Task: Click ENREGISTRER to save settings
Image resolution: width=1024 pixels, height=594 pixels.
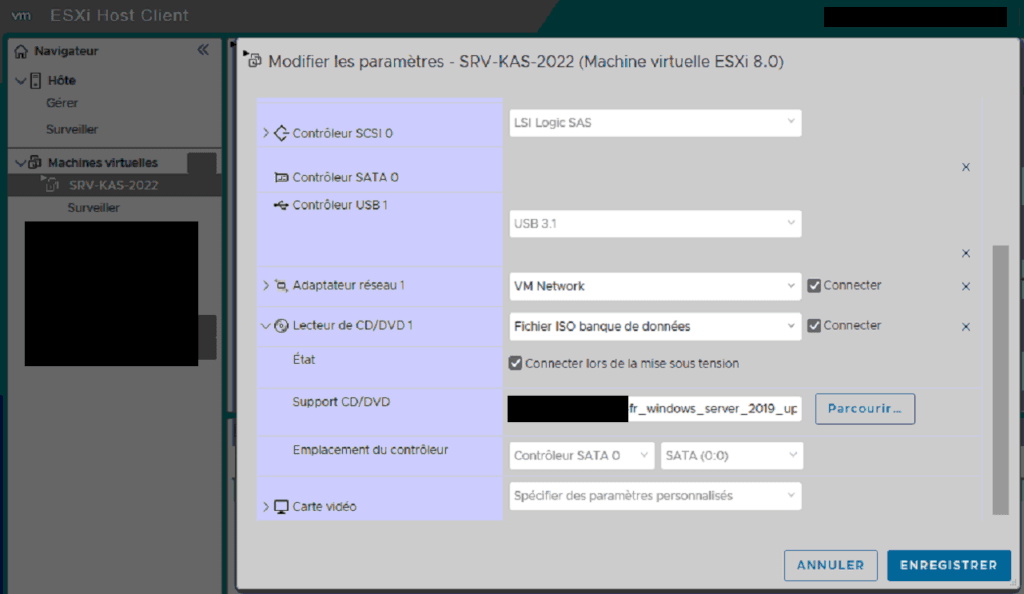Action: click(x=948, y=565)
